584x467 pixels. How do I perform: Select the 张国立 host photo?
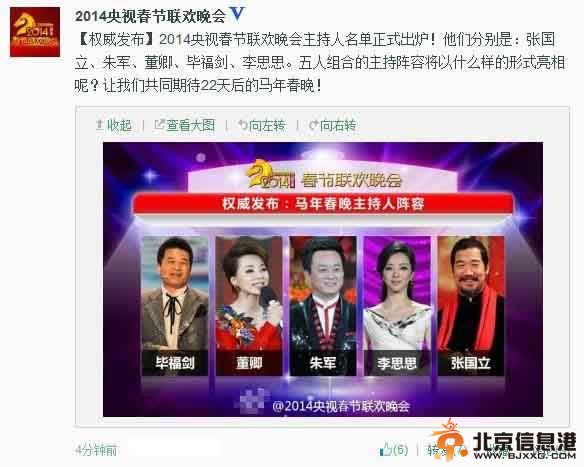[x=471, y=306]
